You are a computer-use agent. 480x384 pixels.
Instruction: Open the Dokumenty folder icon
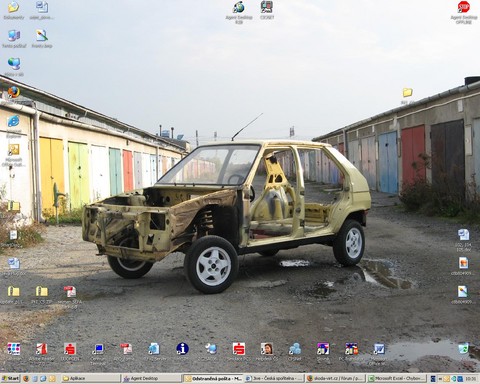(x=14, y=7)
